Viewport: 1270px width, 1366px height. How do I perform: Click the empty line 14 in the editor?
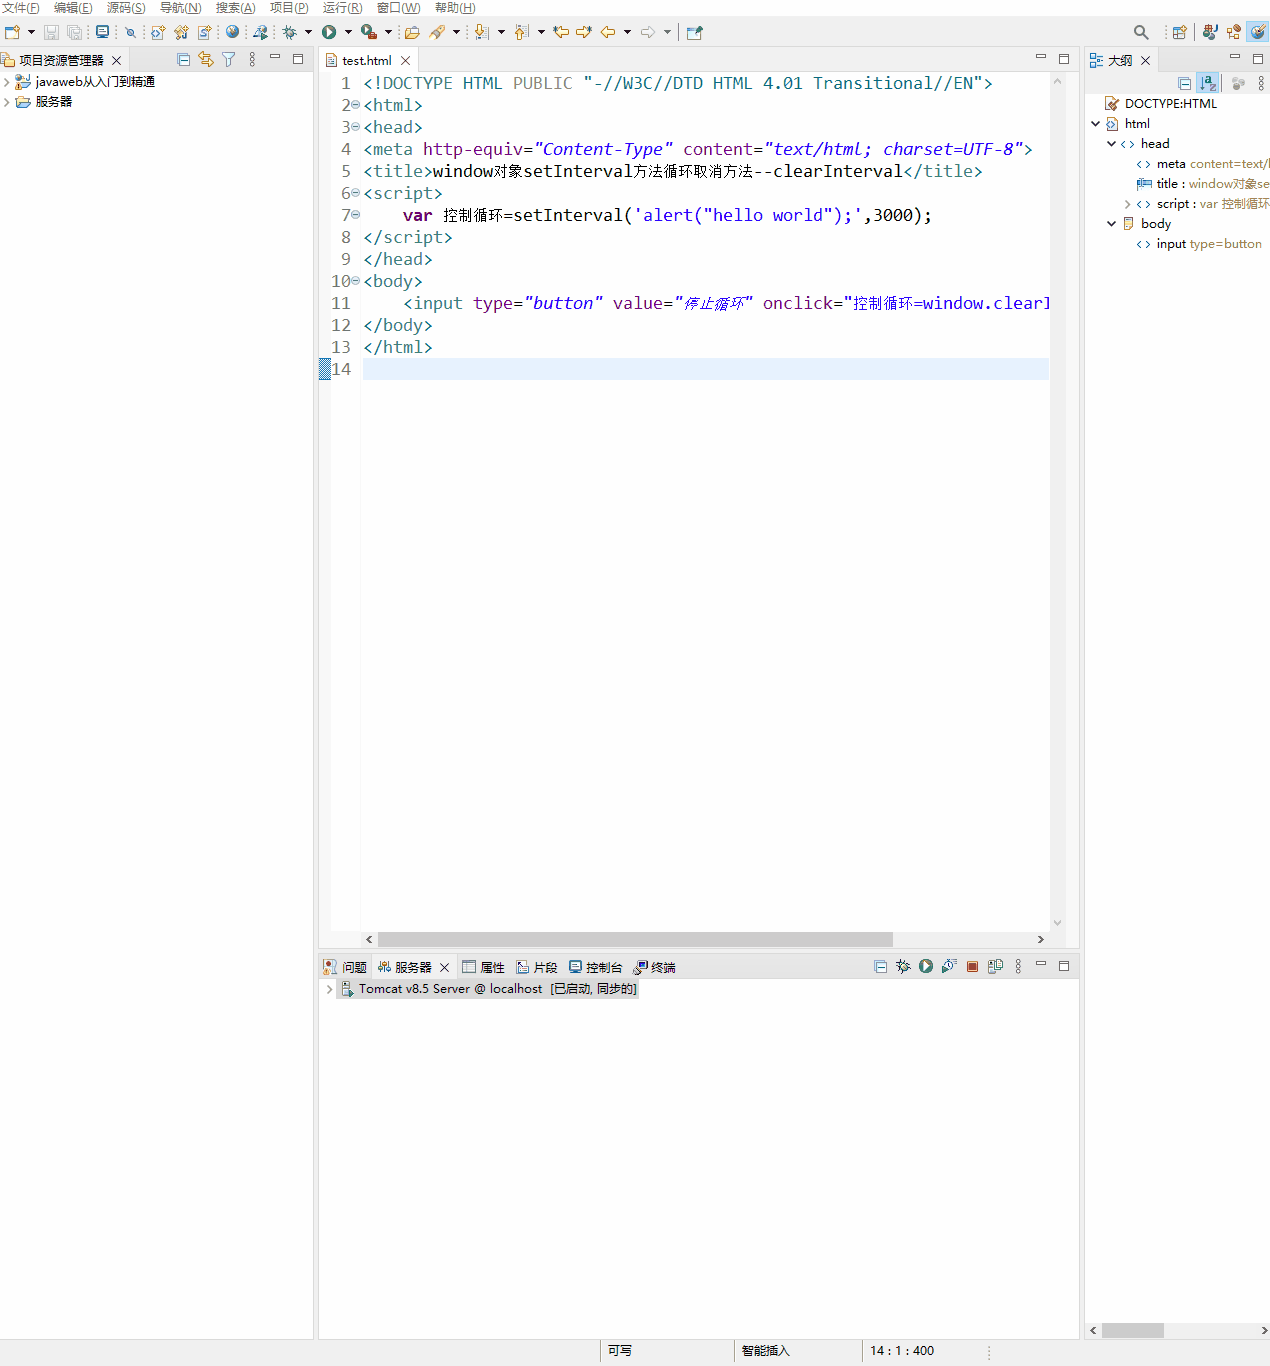[x=705, y=369]
